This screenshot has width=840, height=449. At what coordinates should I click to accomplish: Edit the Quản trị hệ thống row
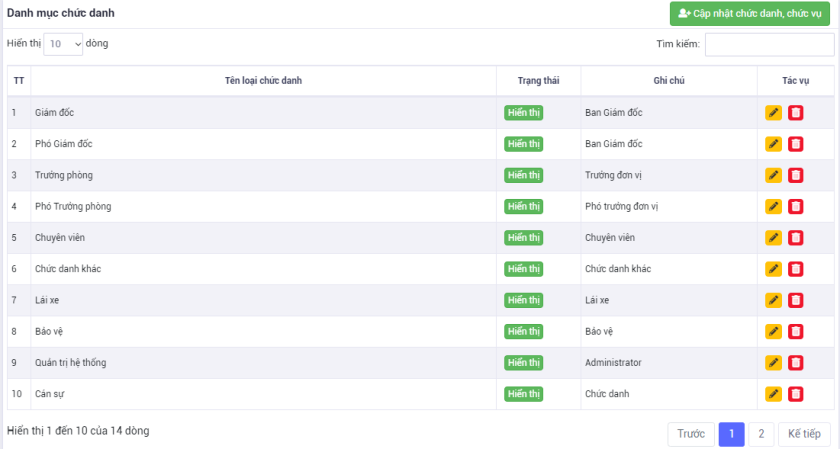point(773,363)
